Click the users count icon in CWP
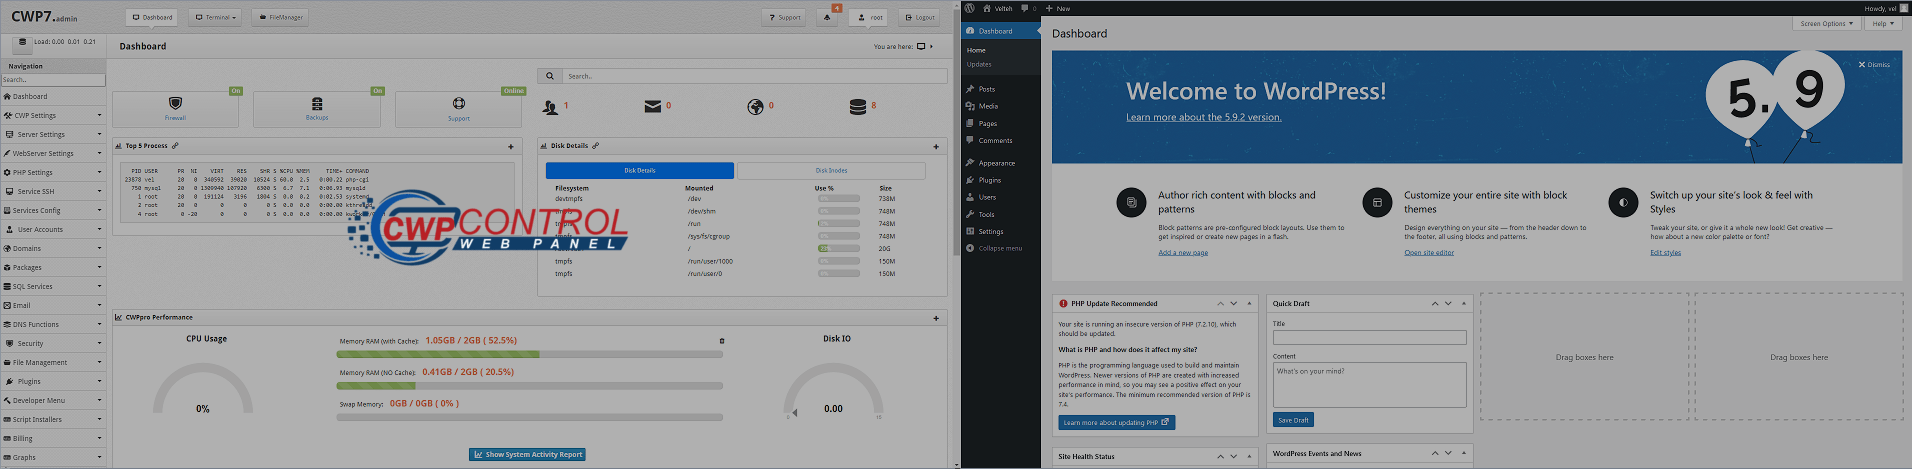The height and width of the screenshot is (469, 1912). coord(550,106)
